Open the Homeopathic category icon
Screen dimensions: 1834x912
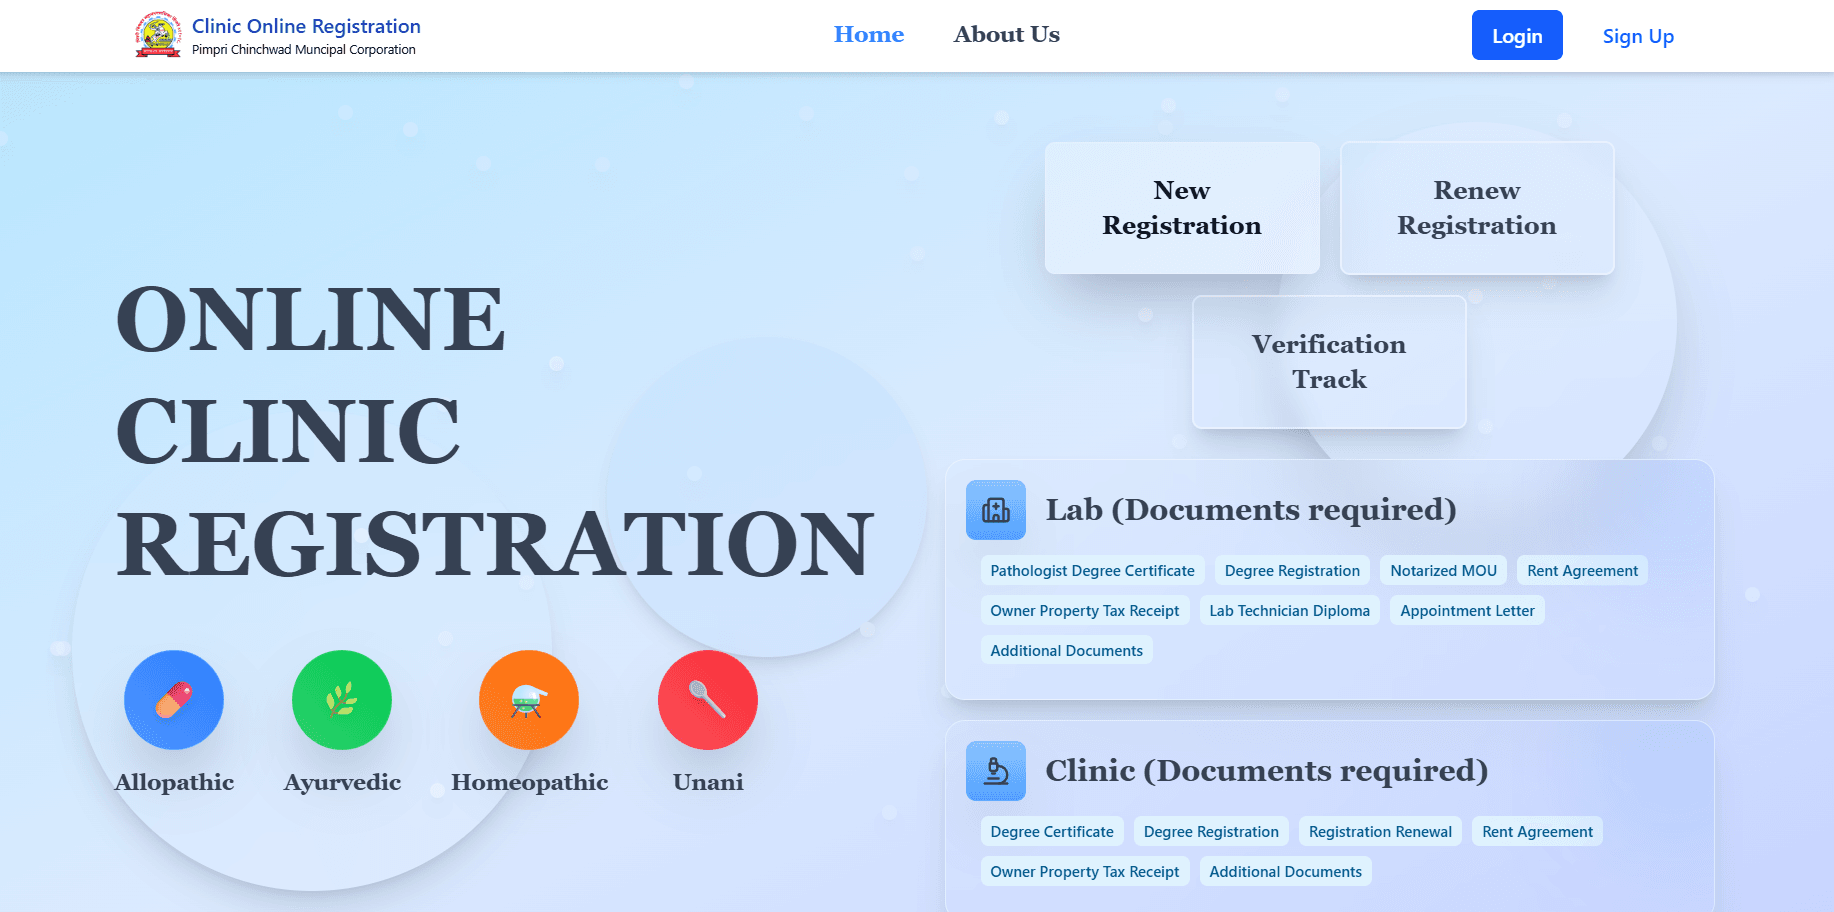click(528, 700)
